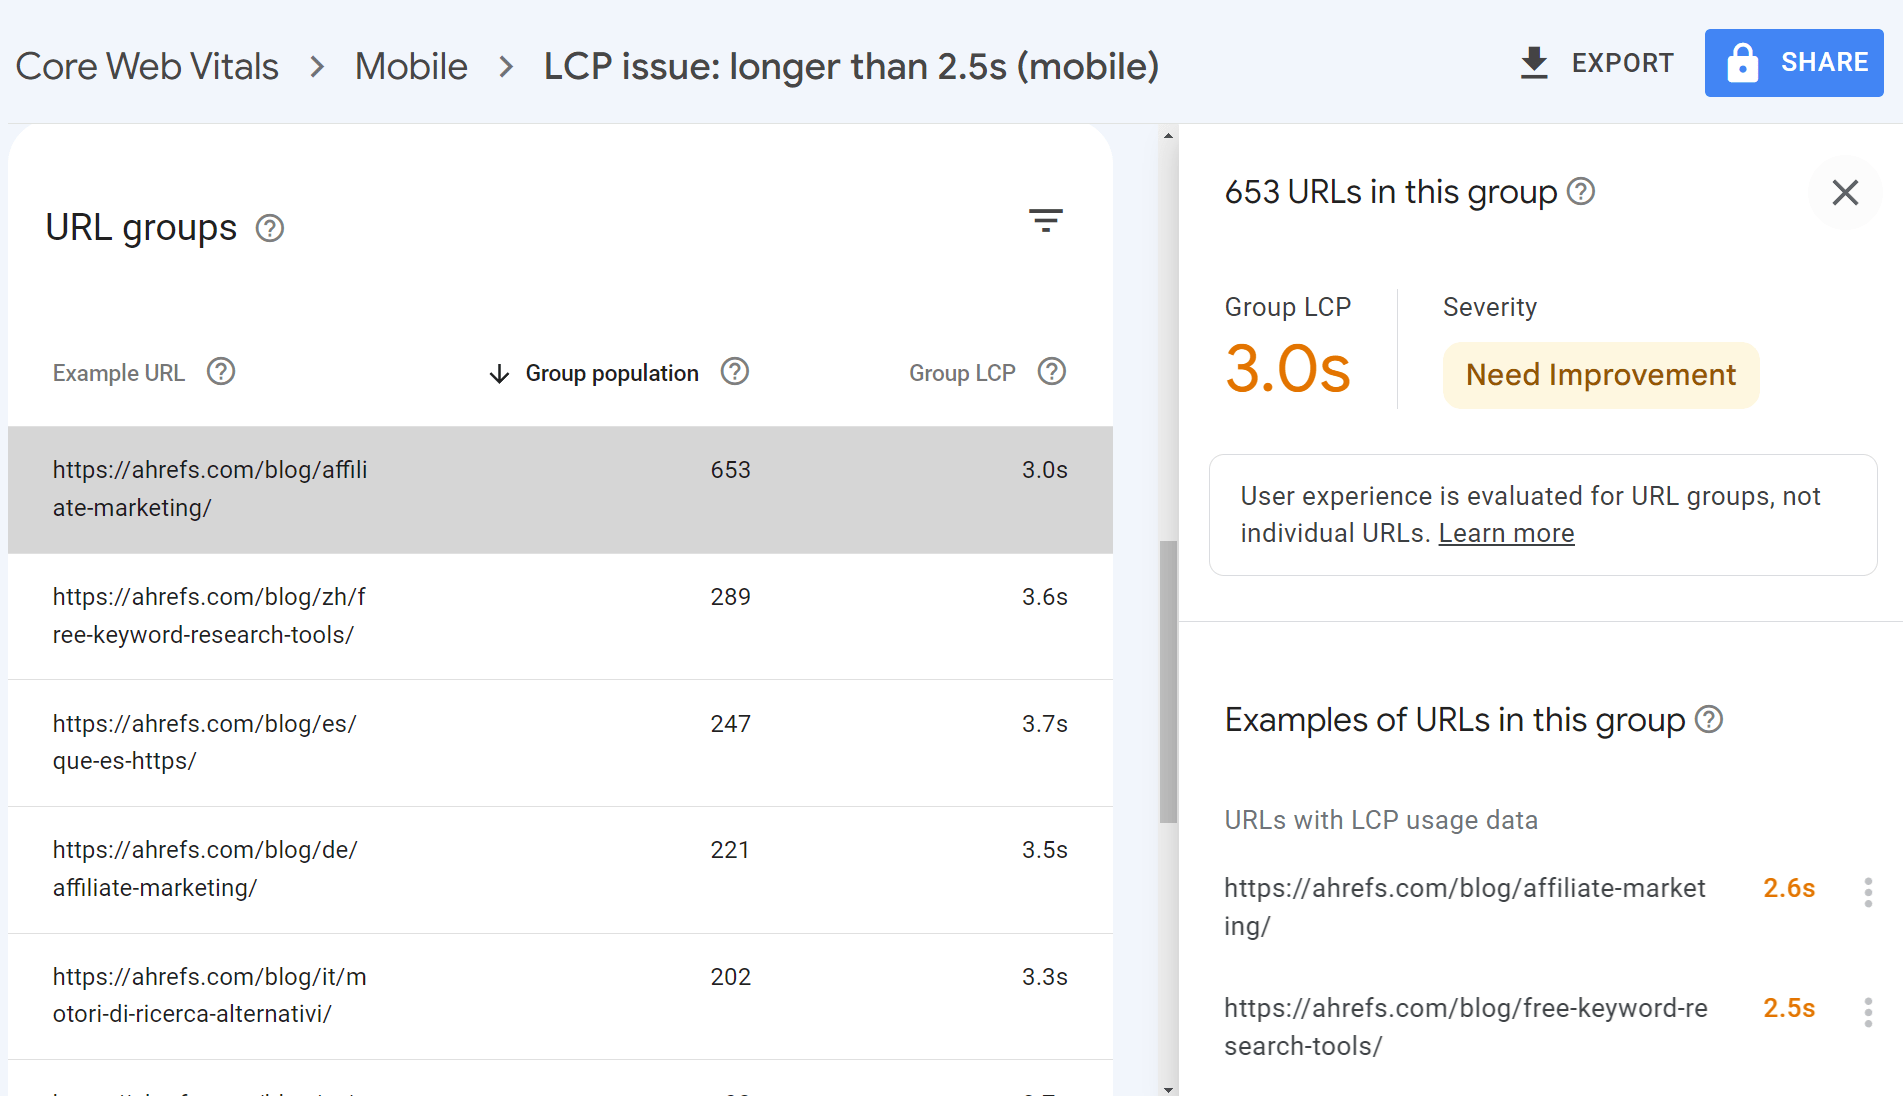
Task: Click the Group population sort arrow
Action: (498, 372)
